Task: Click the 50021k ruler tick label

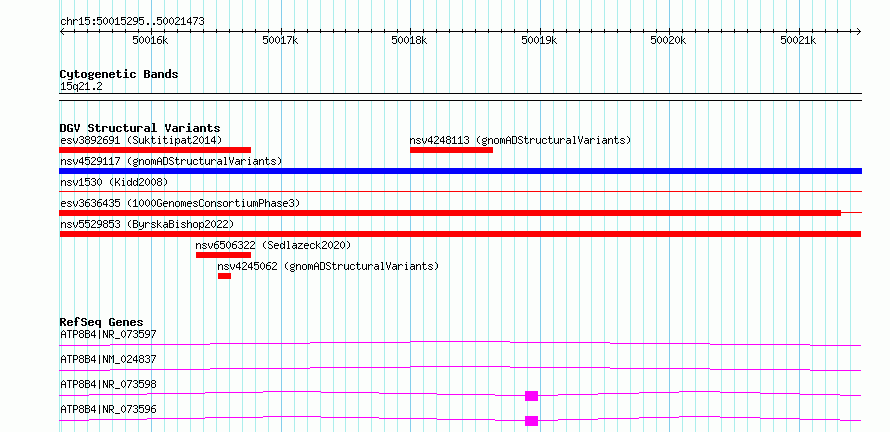Action: coord(799,40)
